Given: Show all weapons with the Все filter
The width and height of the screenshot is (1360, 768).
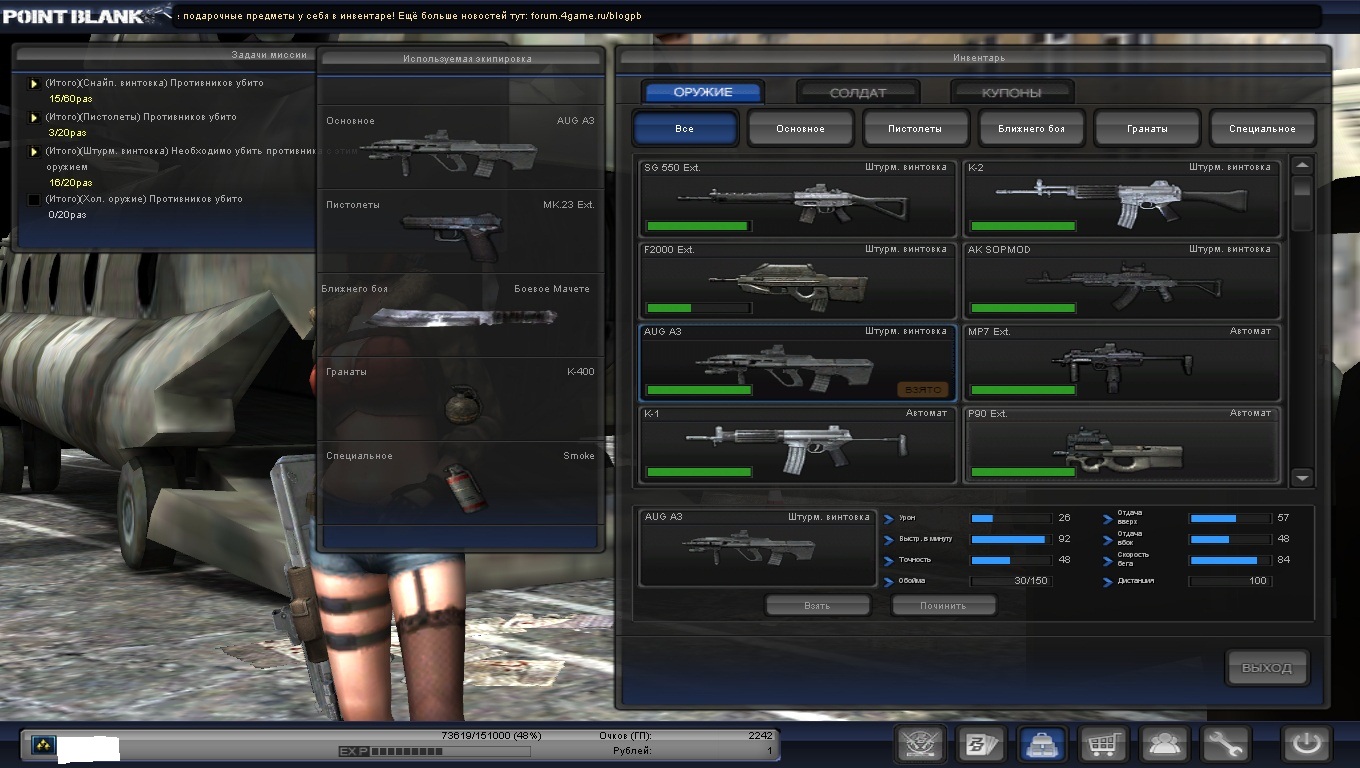Looking at the screenshot, I should tap(685, 129).
